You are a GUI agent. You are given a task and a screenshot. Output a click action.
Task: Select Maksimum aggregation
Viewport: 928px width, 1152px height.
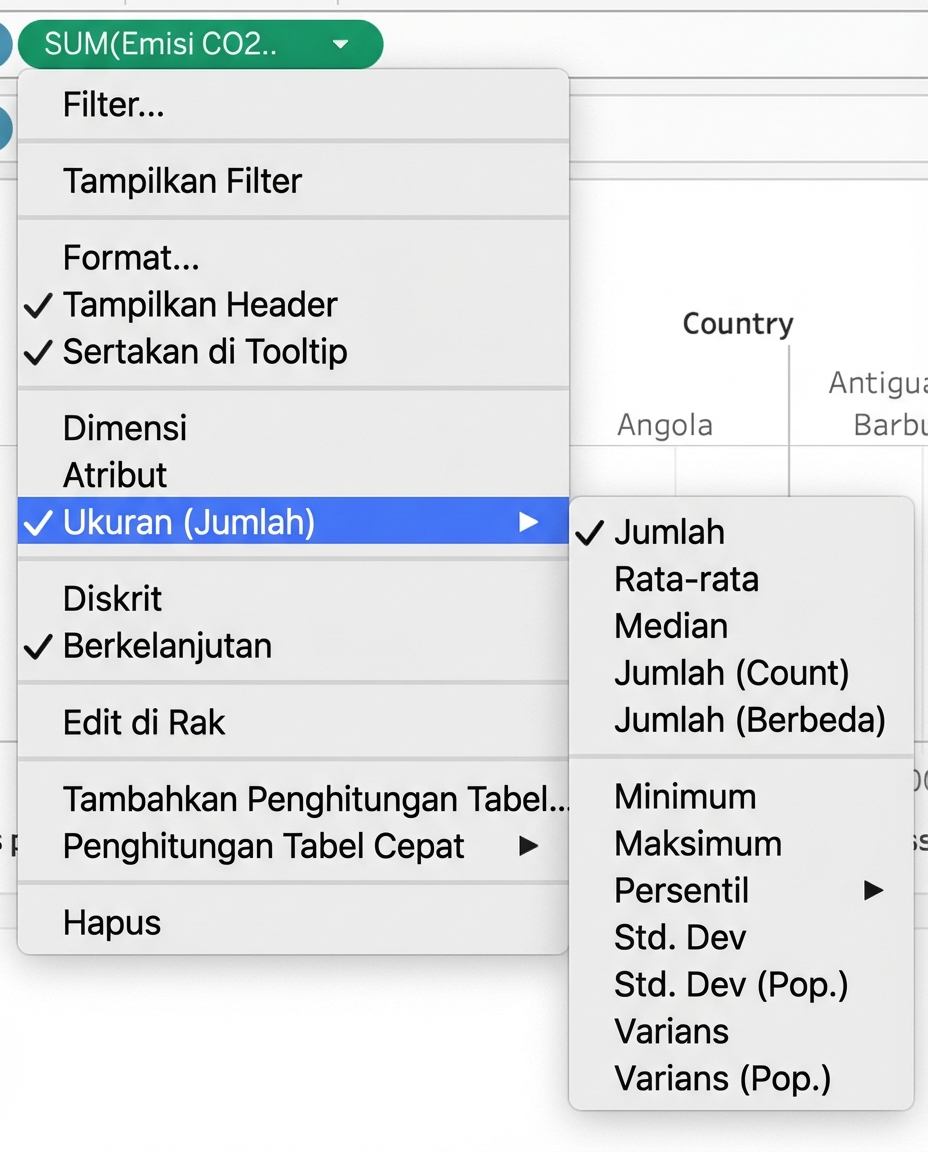tap(697, 843)
